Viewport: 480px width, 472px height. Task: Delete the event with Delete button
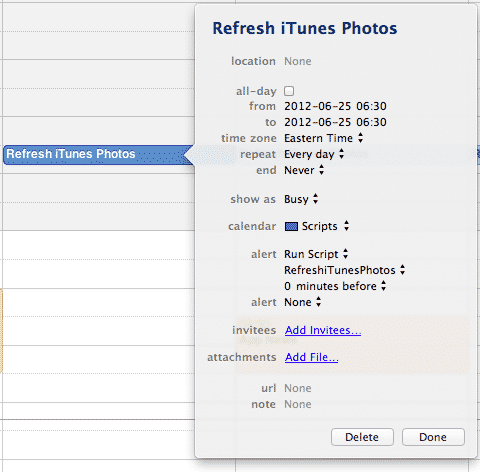pyautogui.click(x=362, y=437)
